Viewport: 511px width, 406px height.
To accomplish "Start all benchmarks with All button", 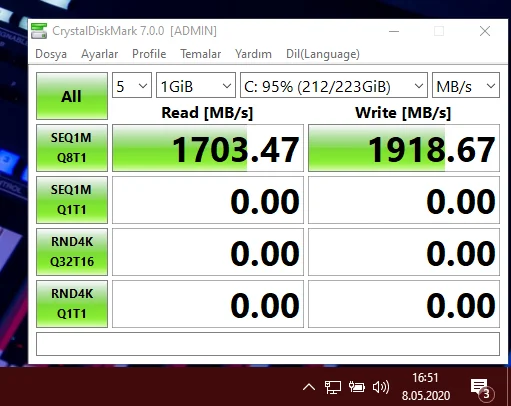I will click(x=72, y=96).
